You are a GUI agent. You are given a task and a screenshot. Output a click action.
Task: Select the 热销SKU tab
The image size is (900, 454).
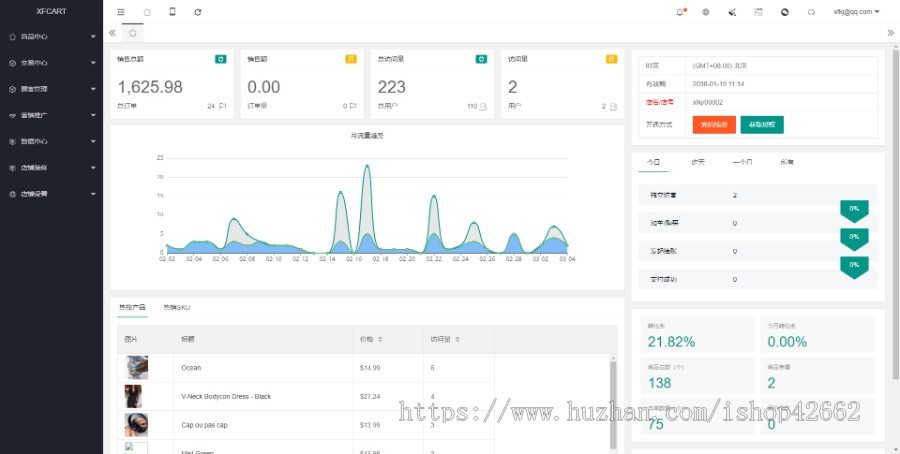[177, 307]
